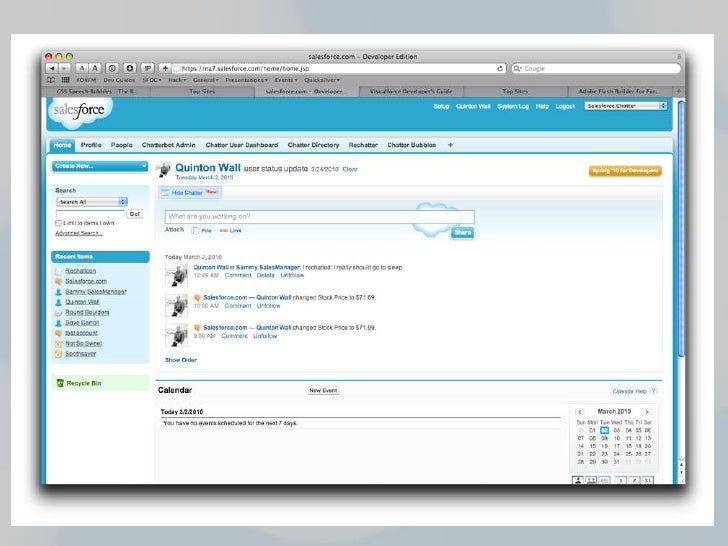Click the avatar on the Rechatted post
The height and width of the screenshot is (546, 728).
tap(176, 275)
